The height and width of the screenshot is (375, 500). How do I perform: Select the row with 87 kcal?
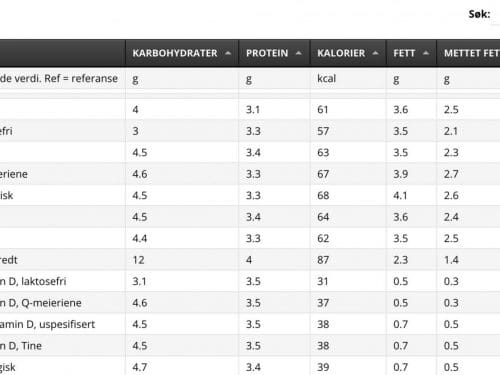(250, 260)
